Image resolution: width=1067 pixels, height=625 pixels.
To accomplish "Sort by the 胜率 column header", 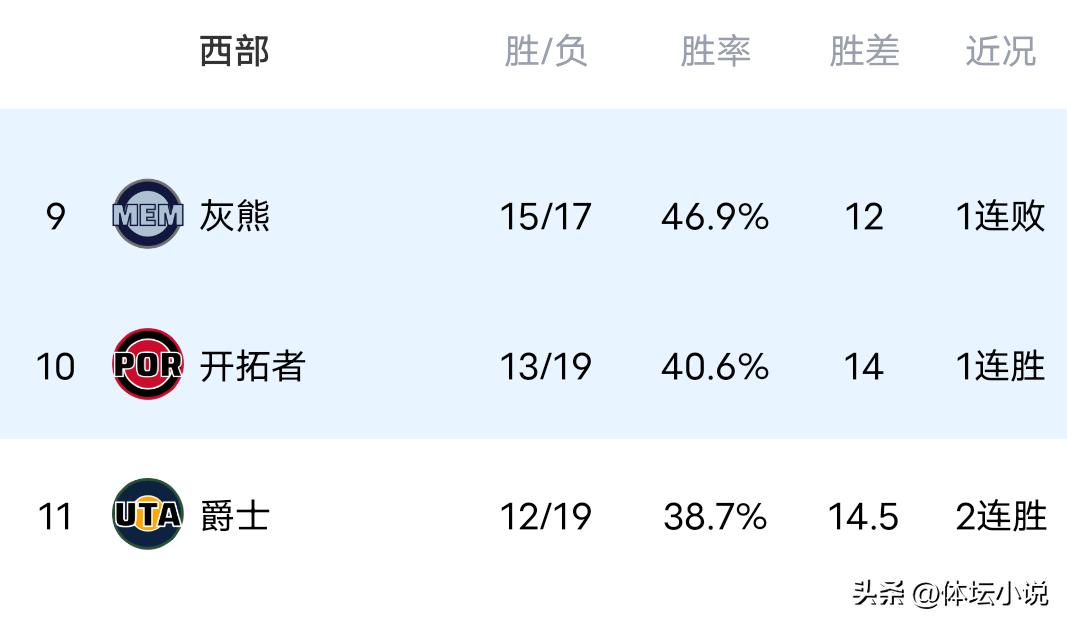I will pos(715,51).
